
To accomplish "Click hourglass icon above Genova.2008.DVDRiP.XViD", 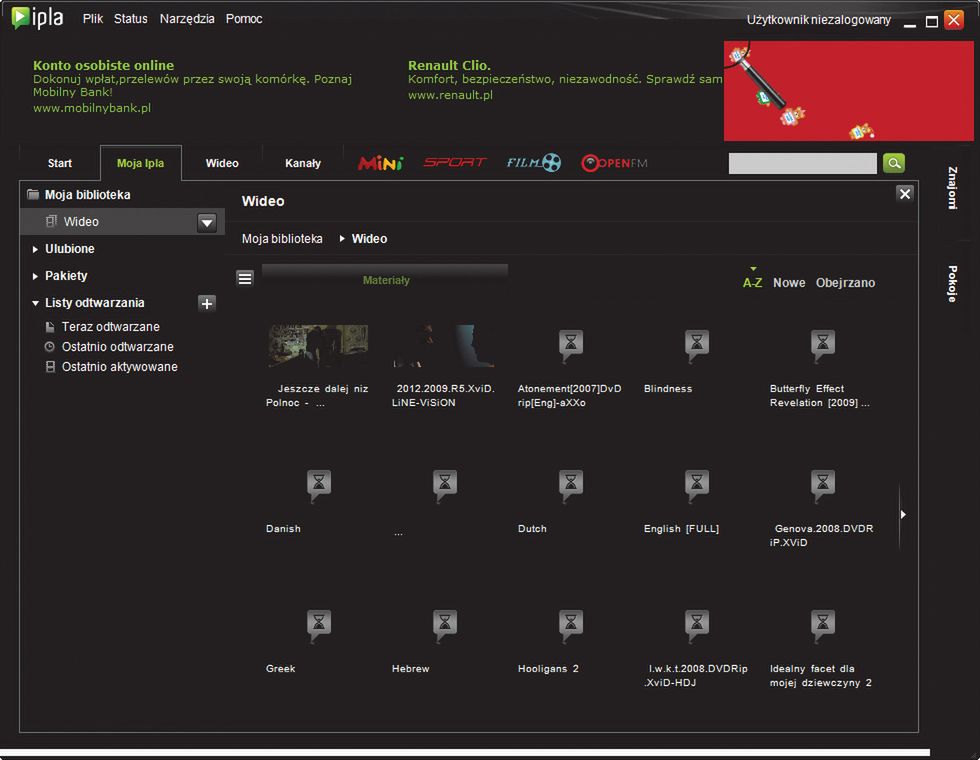I will click(822, 485).
